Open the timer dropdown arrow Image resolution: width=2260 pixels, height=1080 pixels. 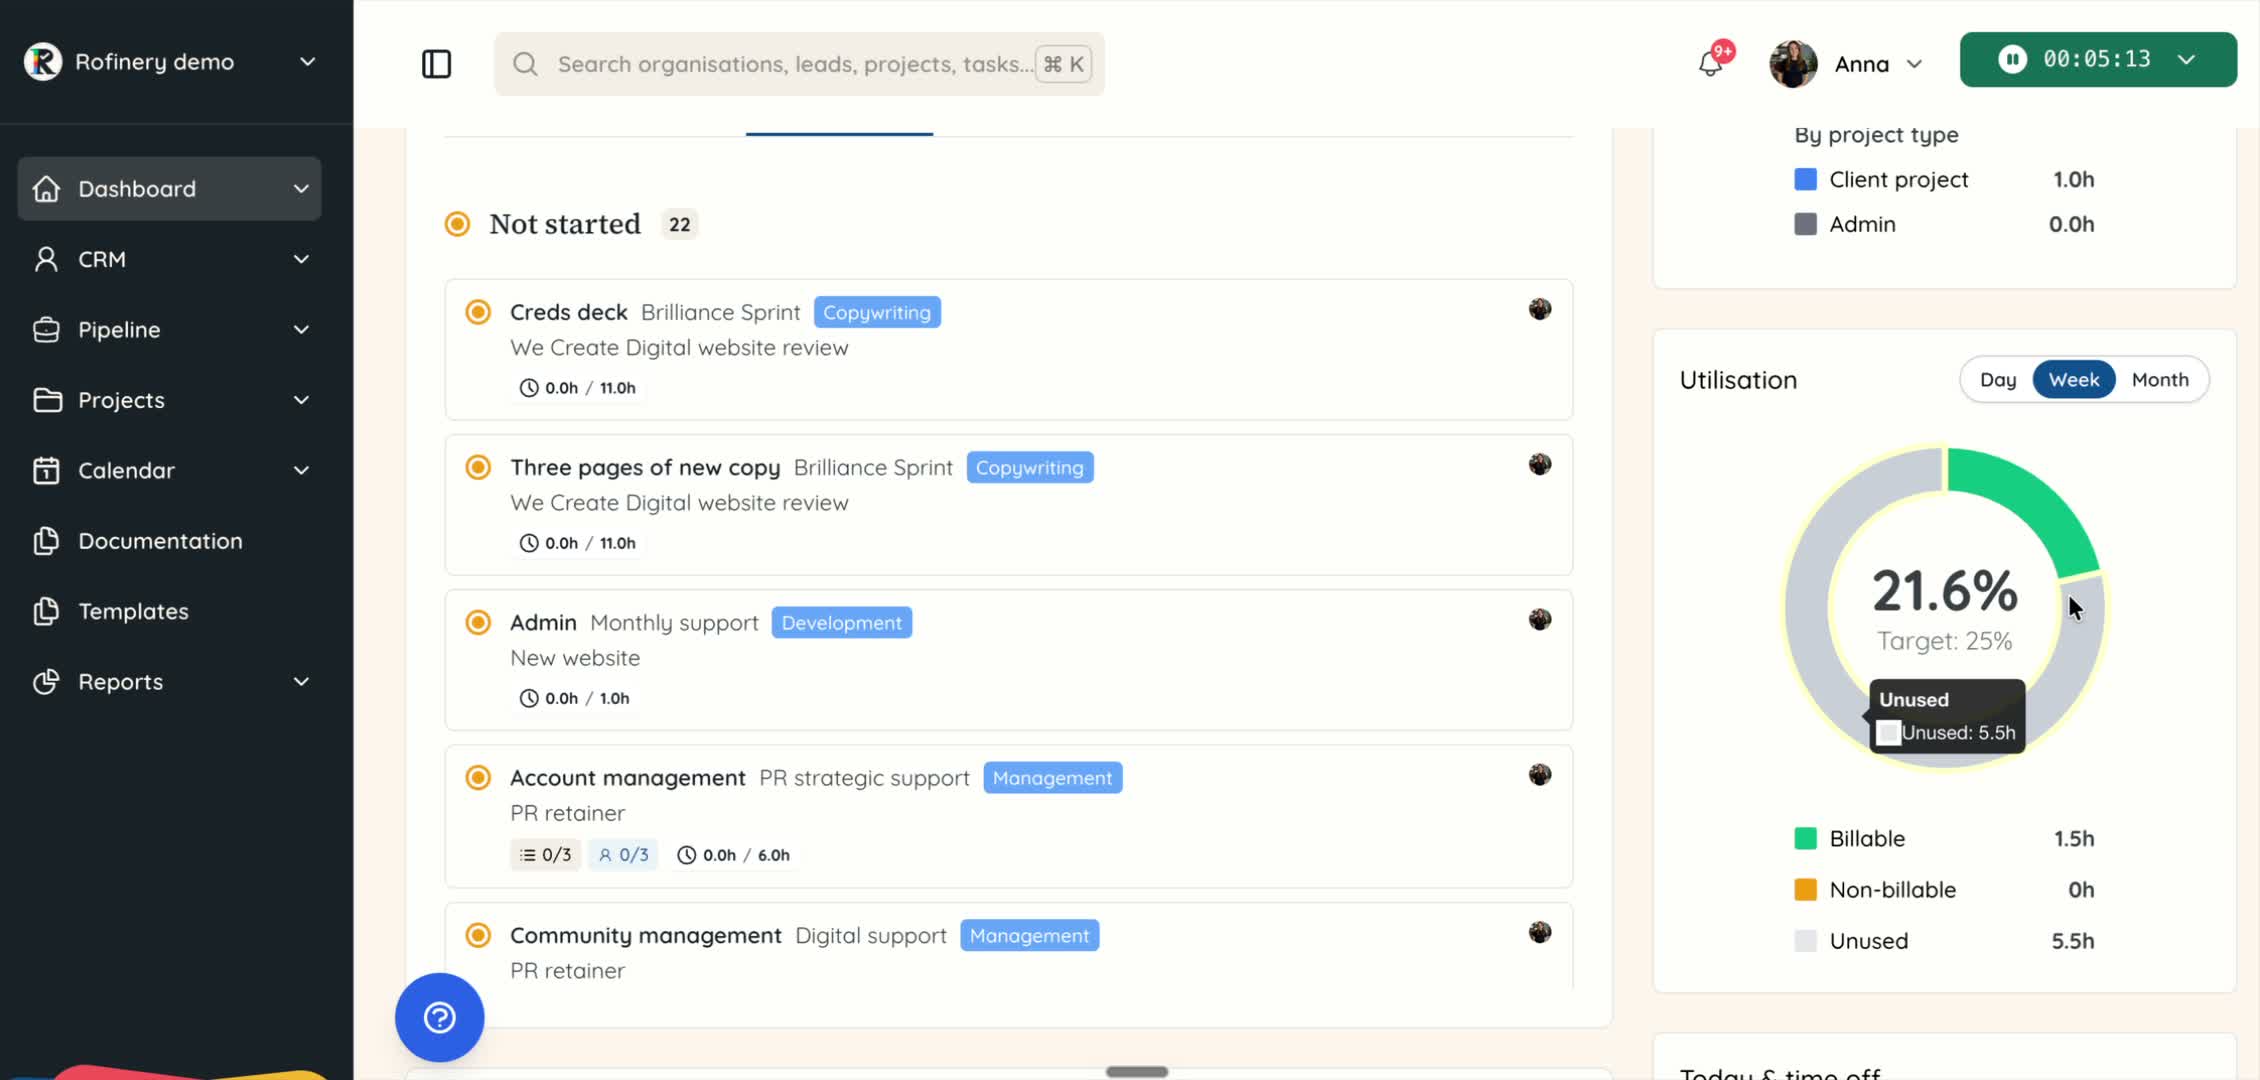tap(2187, 59)
